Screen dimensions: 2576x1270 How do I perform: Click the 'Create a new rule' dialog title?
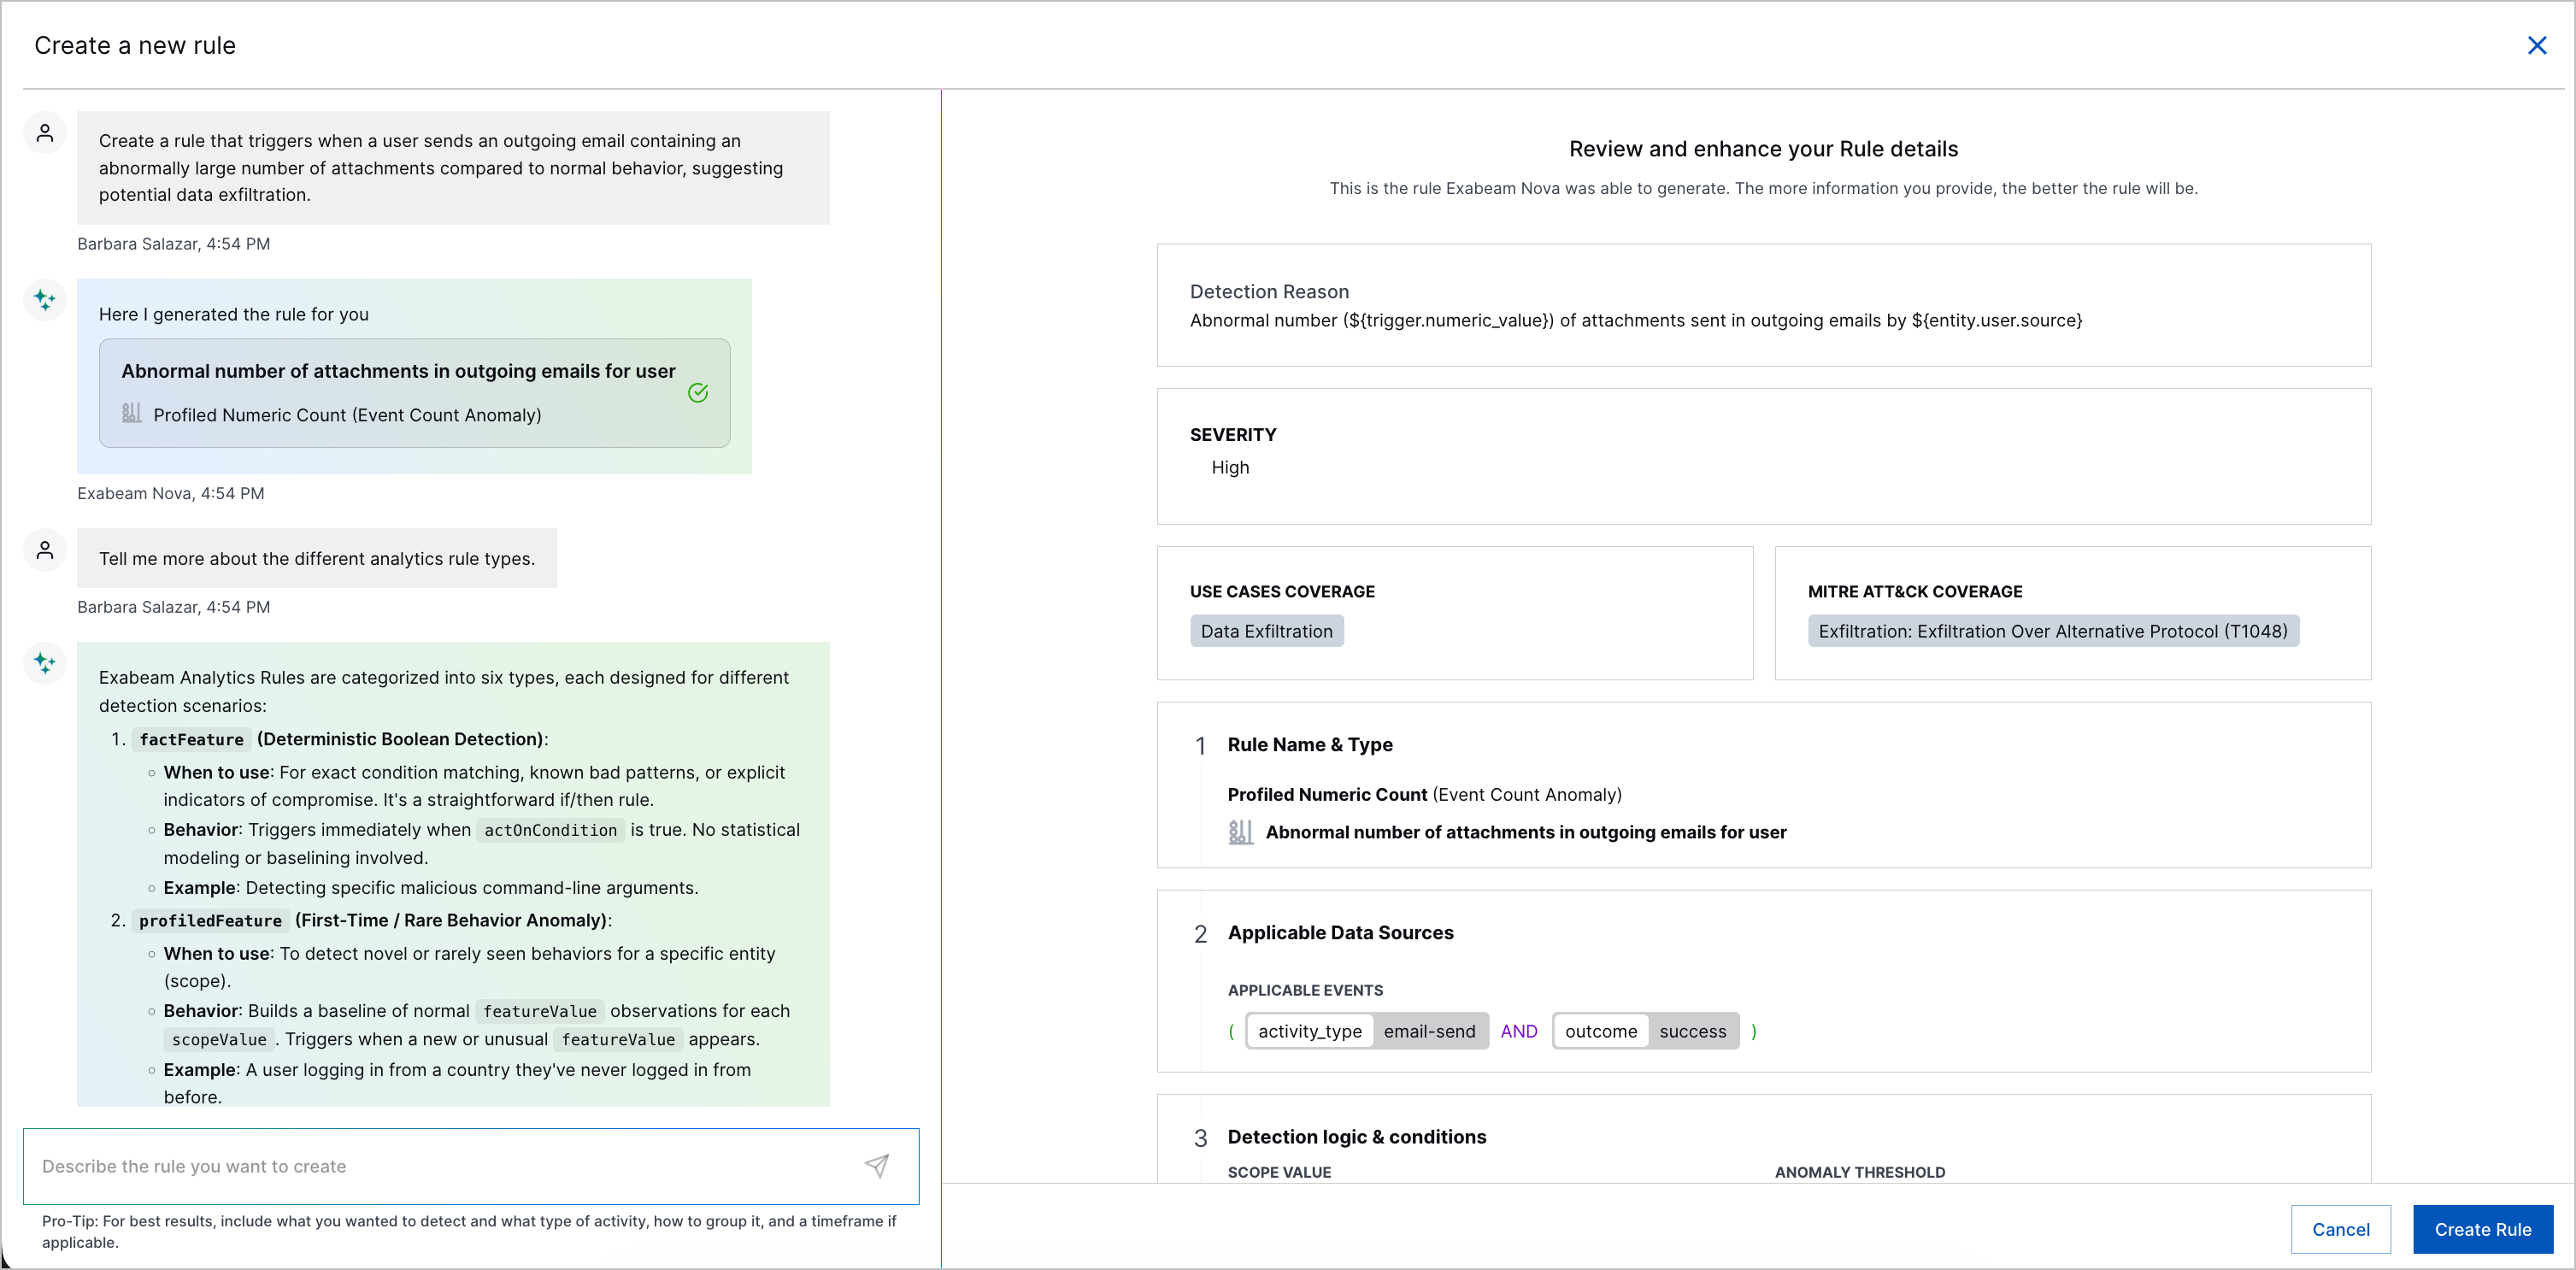coord(135,46)
